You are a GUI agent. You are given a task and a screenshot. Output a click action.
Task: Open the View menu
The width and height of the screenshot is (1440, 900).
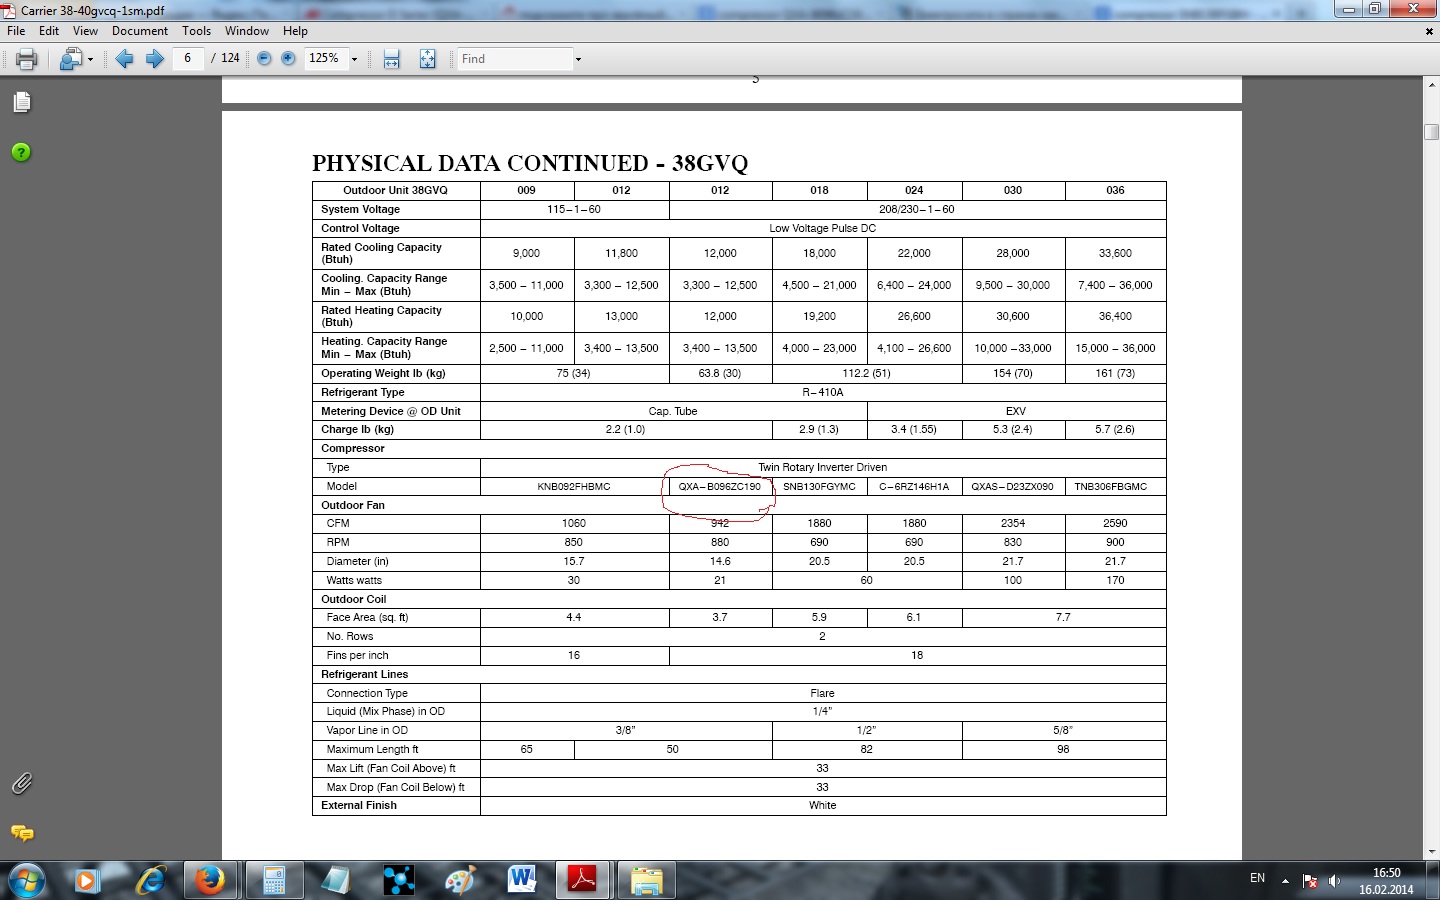(85, 31)
